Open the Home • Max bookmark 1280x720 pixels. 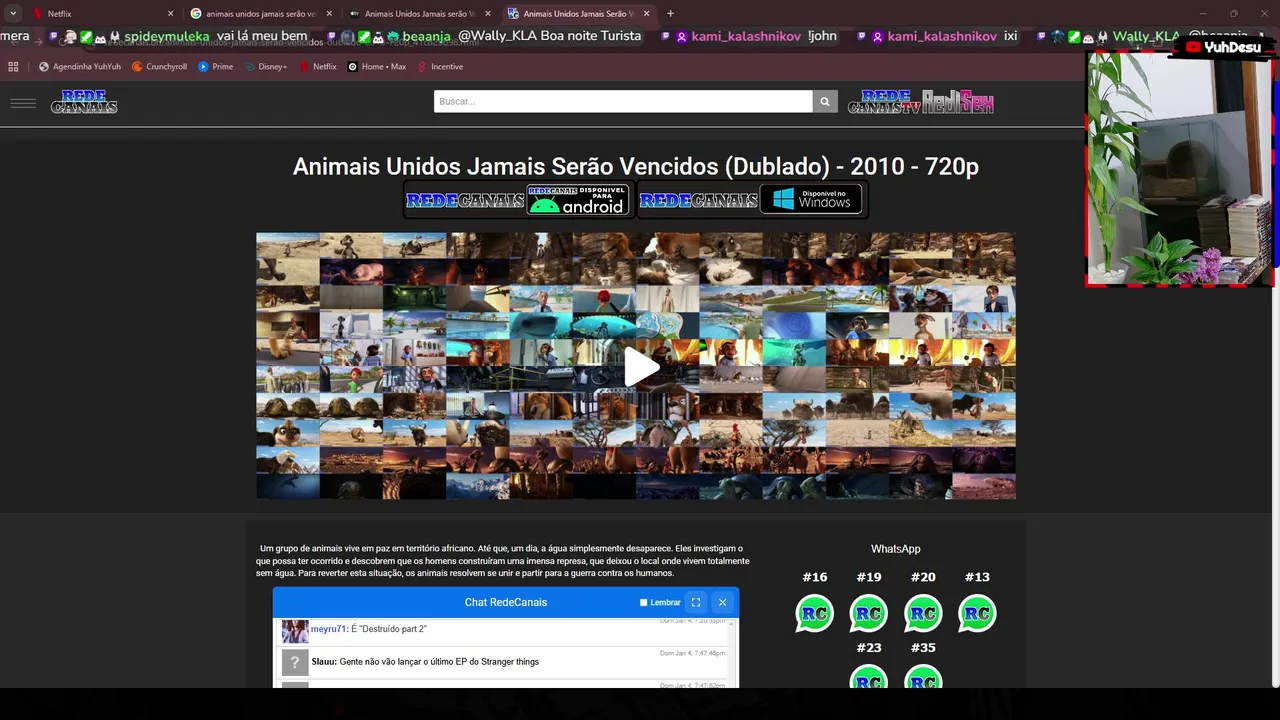click(x=377, y=67)
